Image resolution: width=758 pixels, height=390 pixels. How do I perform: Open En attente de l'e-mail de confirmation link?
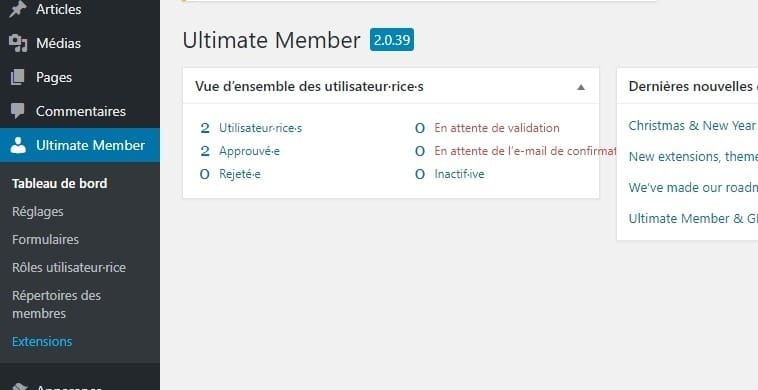[x=525, y=151]
